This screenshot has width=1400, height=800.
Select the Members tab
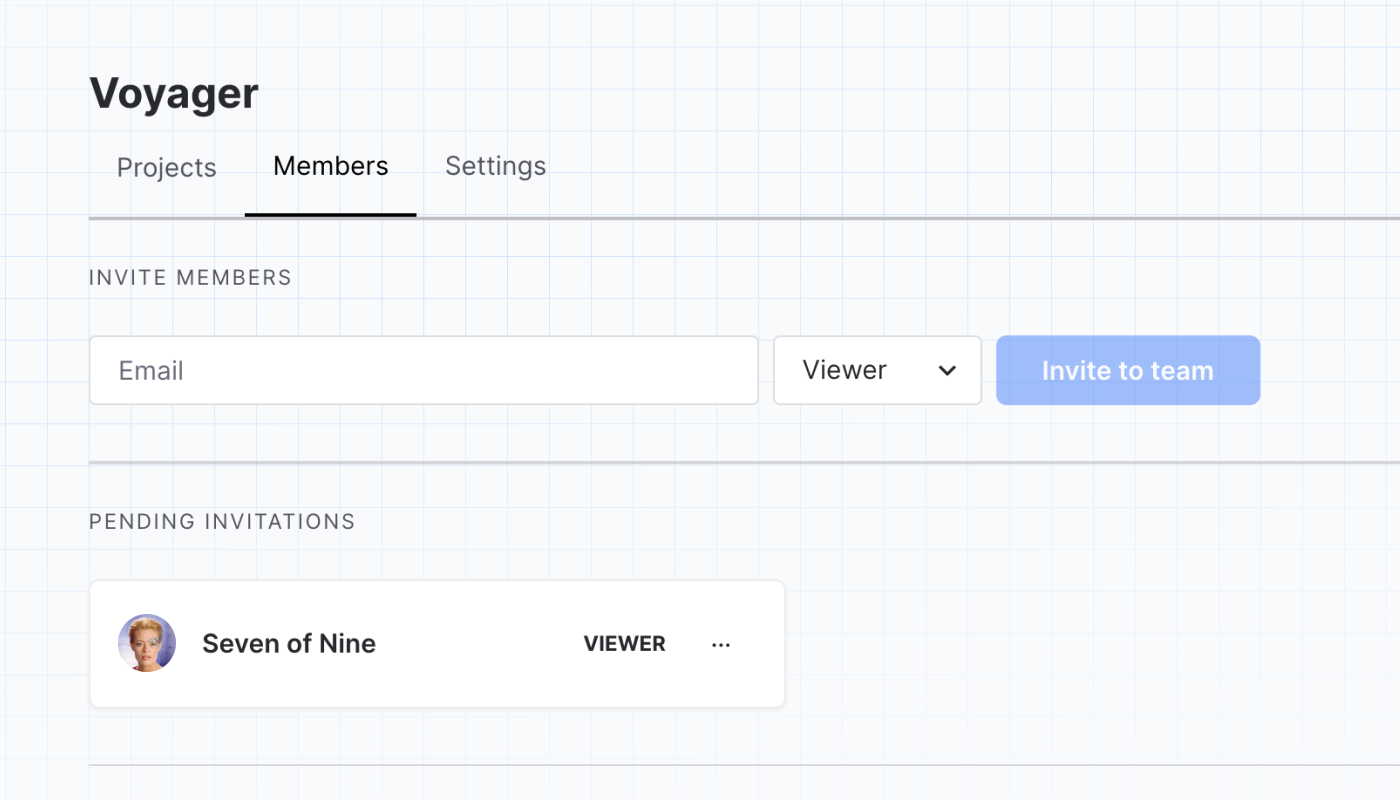[x=330, y=166]
